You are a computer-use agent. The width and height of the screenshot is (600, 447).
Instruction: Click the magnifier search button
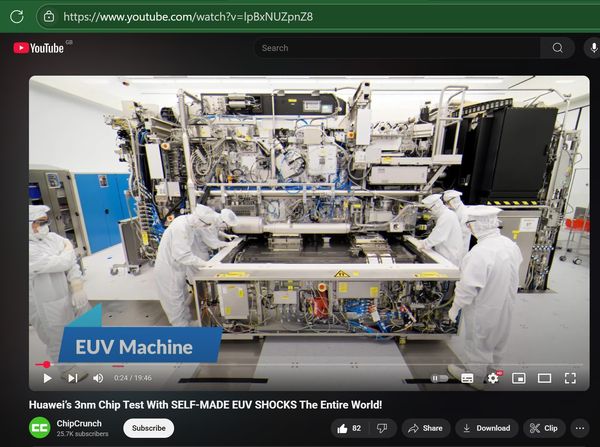tap(557, 48)
